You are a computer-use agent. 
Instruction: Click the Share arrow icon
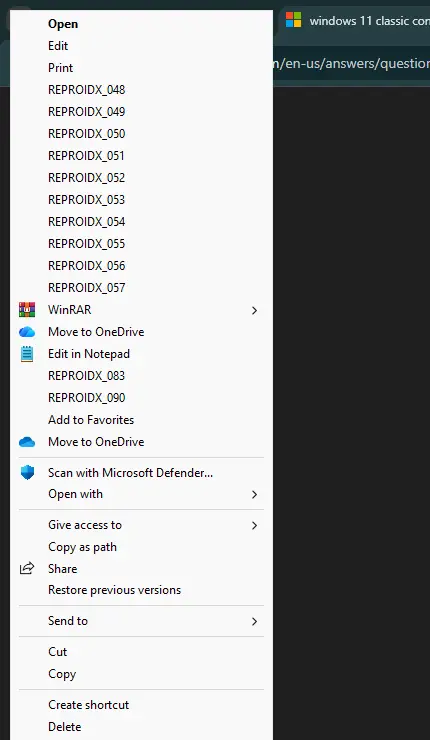pos(27,568)
